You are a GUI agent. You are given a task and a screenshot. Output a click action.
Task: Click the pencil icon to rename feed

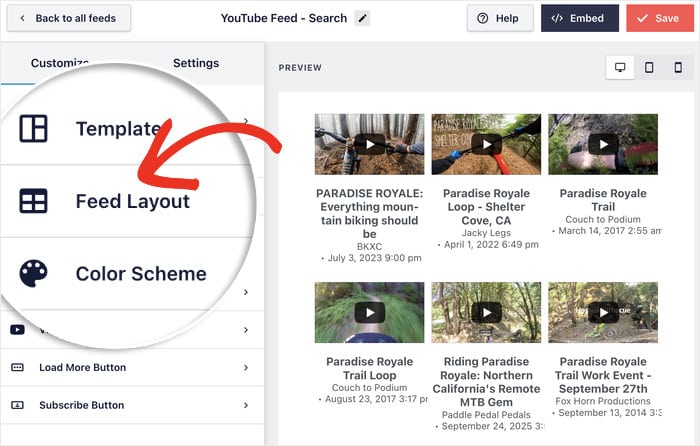(x=362, y=18)
